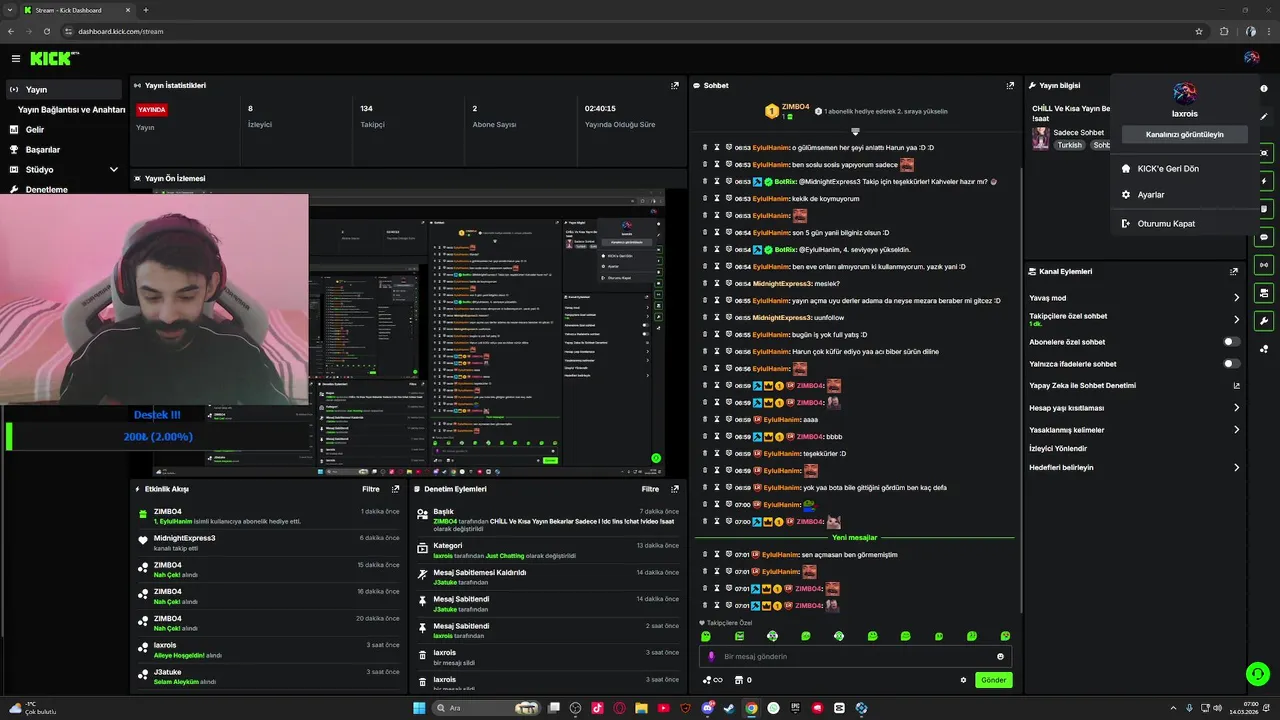1280x720 pixels.
Task: Click the Sadece Sohbet category thumbnail
Action: tap(1041, 138)
